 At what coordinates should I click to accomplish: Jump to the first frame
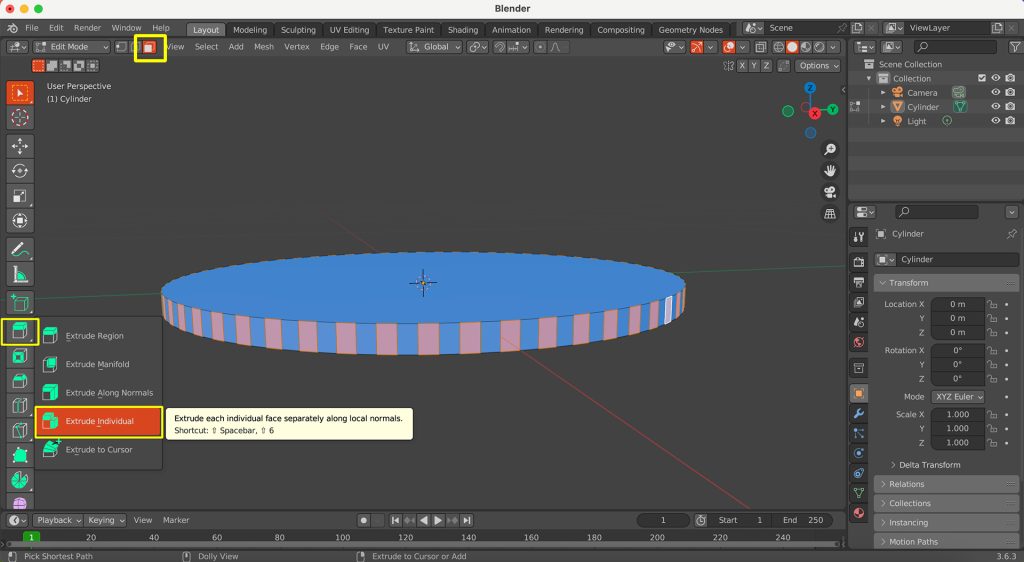click(395, 520)
